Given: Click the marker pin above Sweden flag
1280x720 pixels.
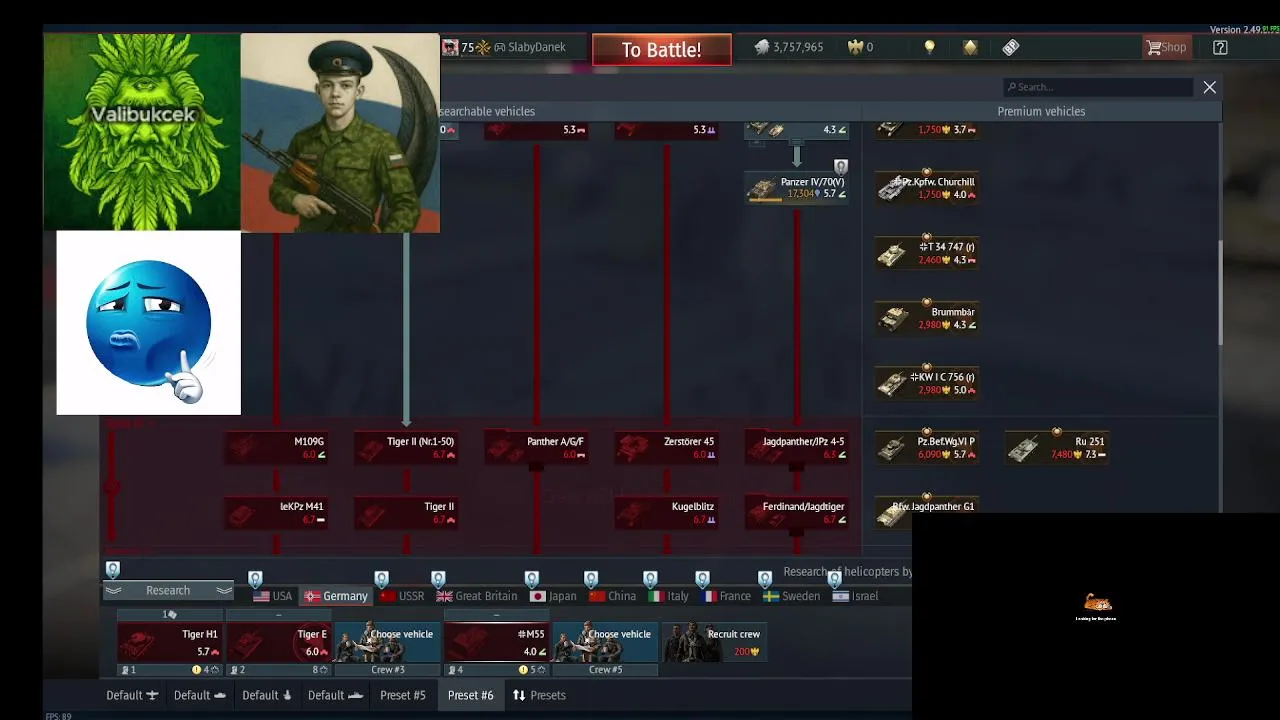Looking at the screenshot, I should 765,579.
